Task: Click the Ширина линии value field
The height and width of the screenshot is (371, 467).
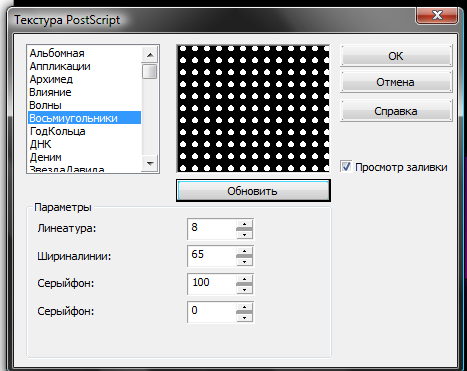Action: [x=212, y=256]
